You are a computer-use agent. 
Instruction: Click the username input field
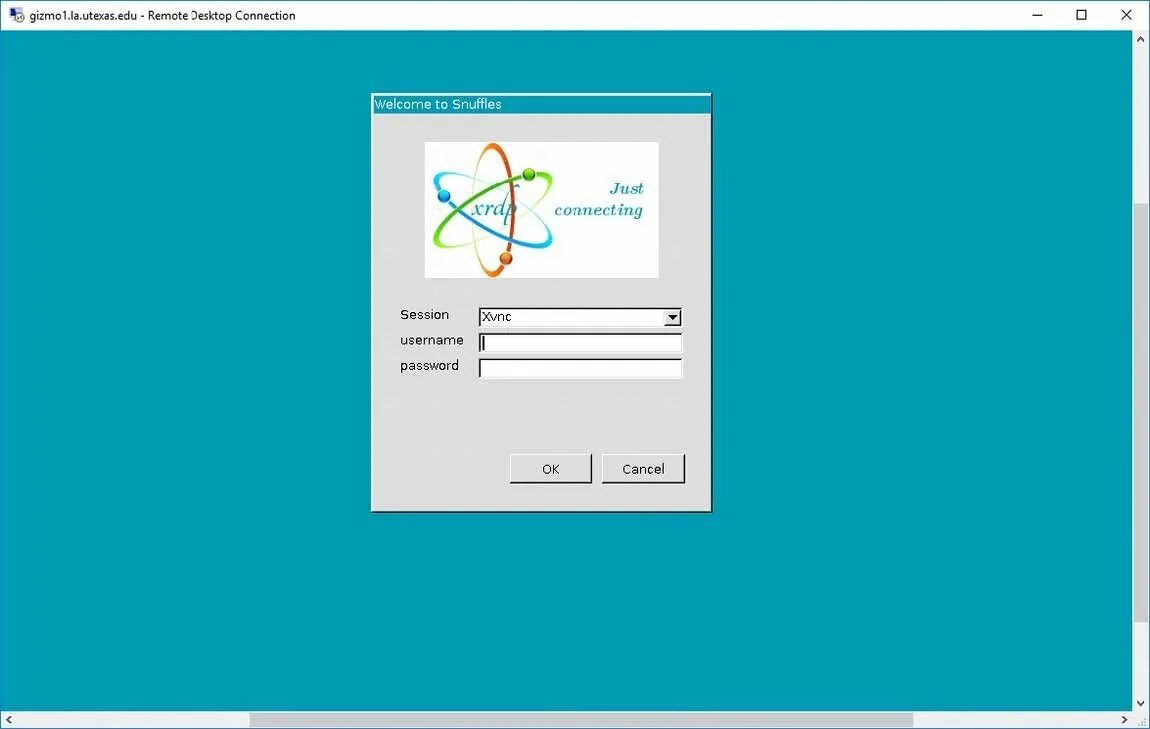pos(579,342)
